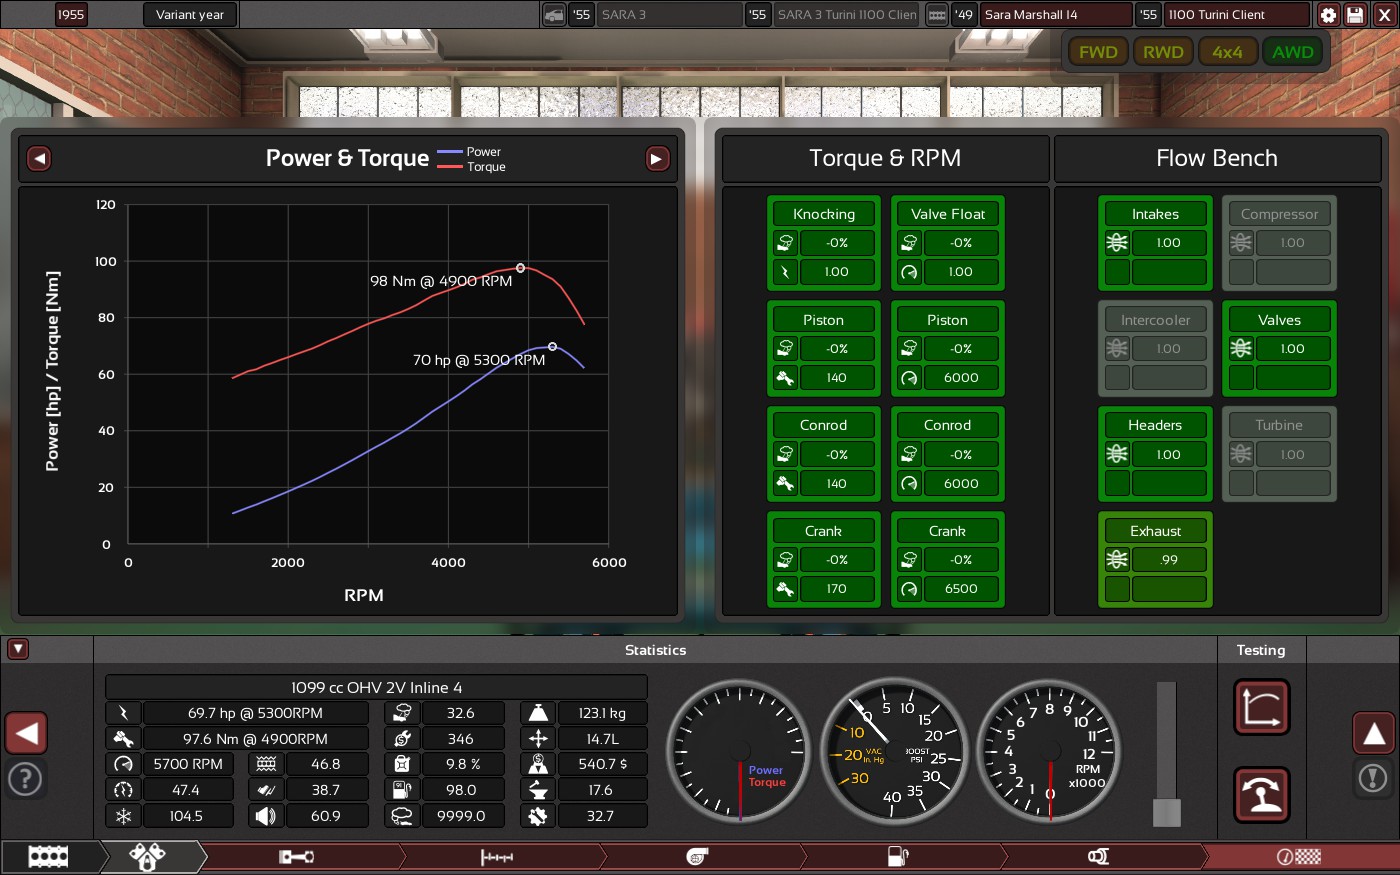Open the fuel system tab icon
This screenshot has width=1400, height=875.
tap(898, 856)
